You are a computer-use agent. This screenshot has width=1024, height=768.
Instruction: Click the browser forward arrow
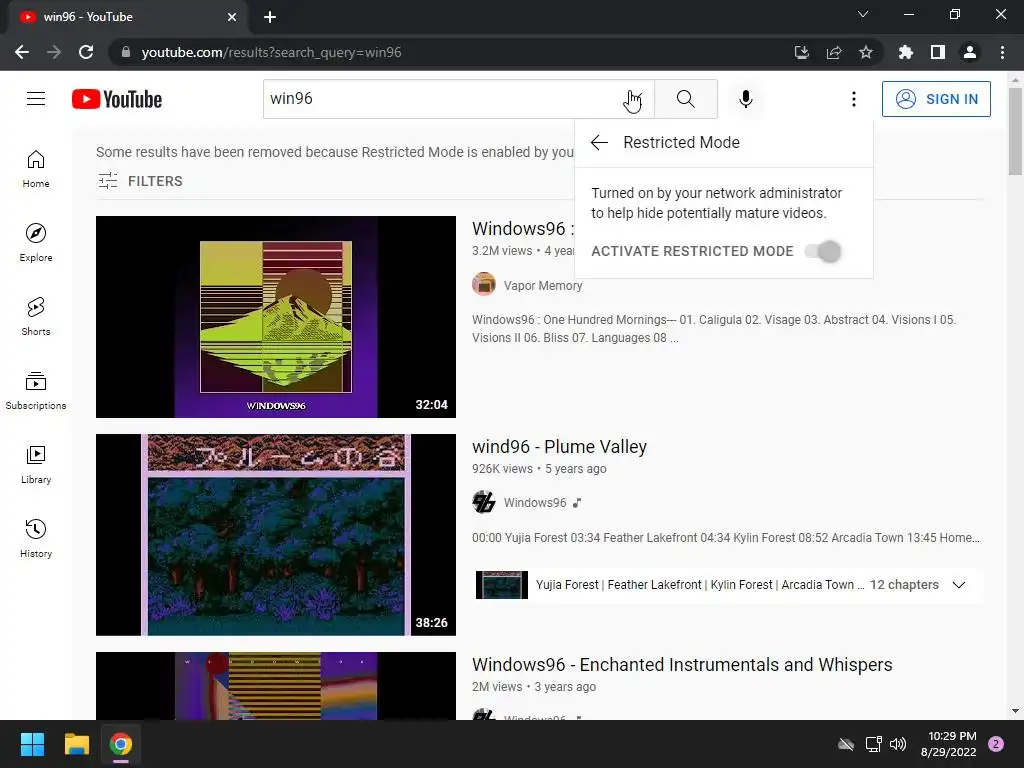coord(54,52)
